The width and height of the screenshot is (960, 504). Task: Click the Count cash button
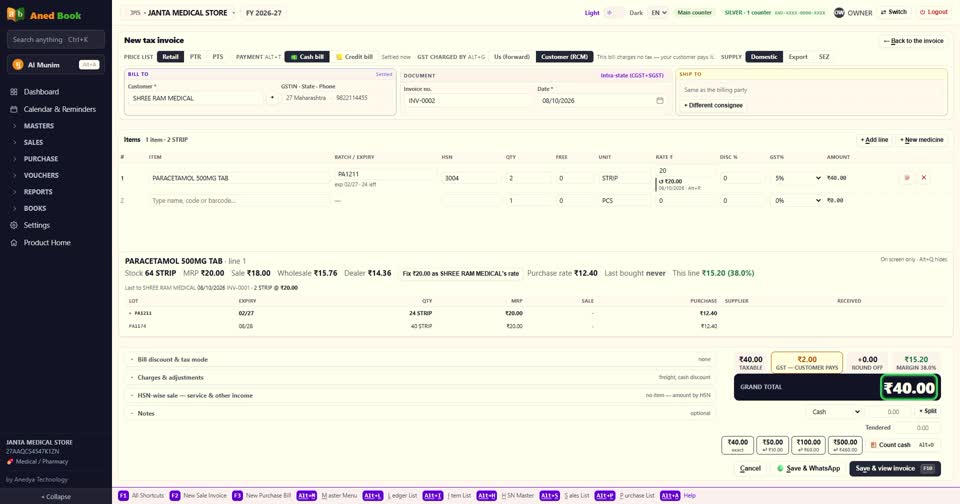[901, 445]
